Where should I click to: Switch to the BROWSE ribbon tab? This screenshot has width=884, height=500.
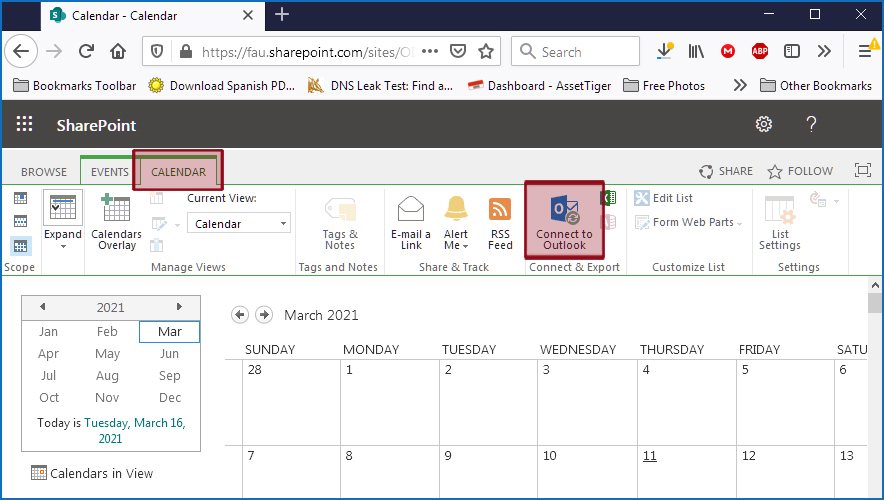click(x=44, y=172)
